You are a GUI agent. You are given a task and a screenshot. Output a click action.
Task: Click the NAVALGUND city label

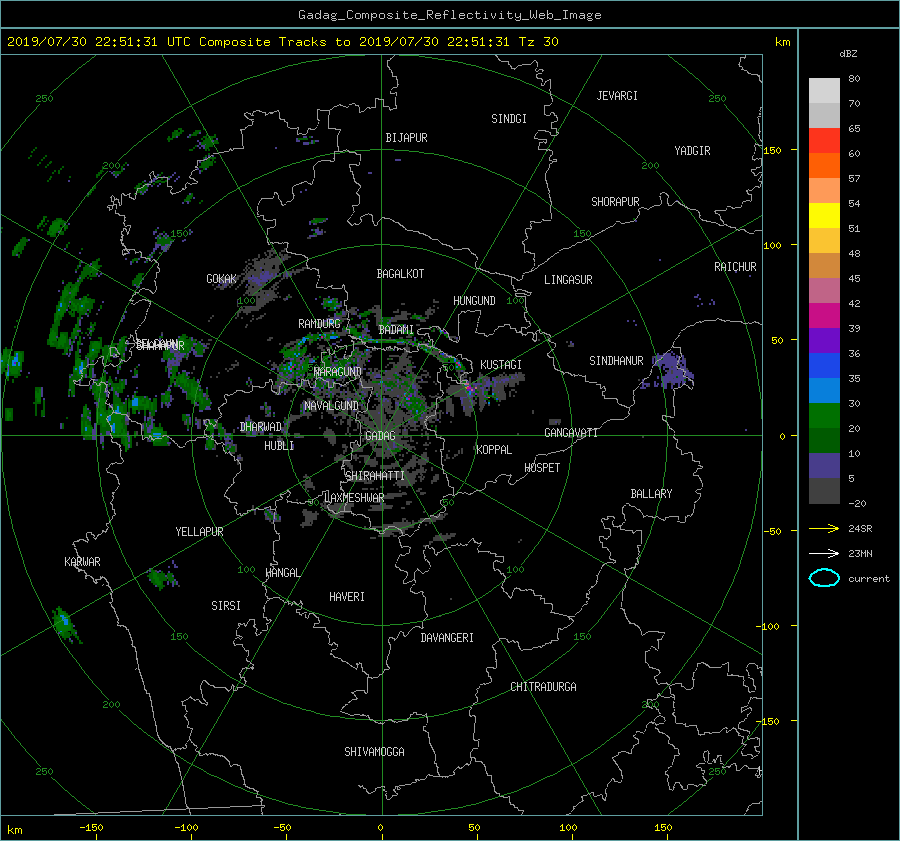tap(331, 406)
